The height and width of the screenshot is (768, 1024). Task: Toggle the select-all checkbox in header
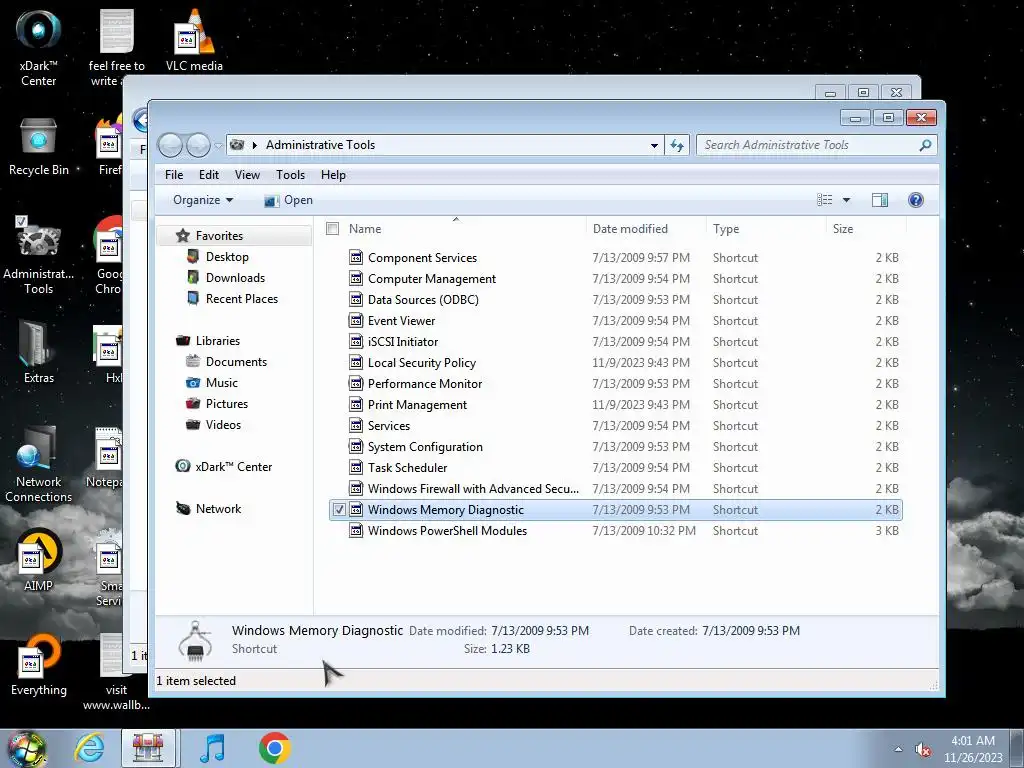[332, 229]
